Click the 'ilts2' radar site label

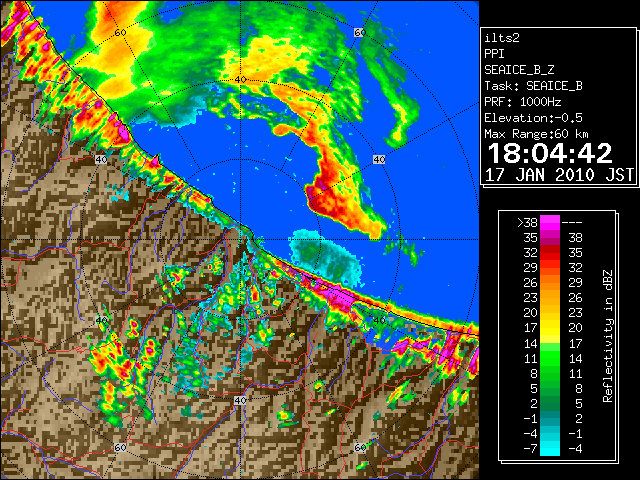(502, 38)
